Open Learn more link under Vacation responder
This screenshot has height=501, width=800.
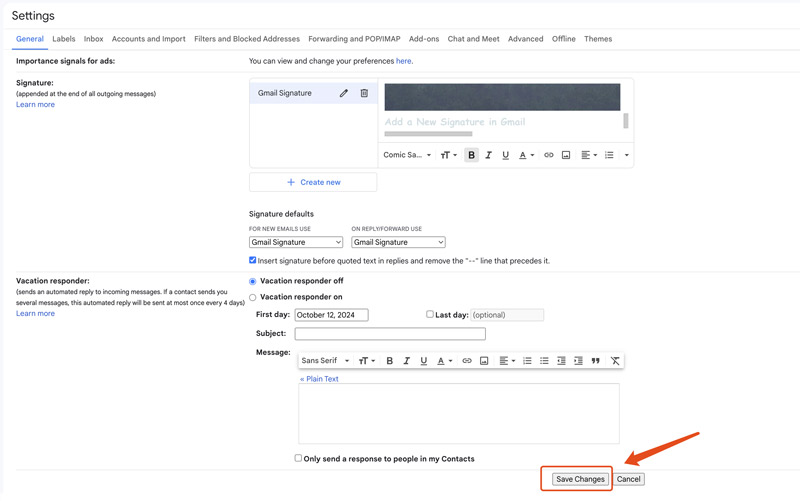point(35,313)
